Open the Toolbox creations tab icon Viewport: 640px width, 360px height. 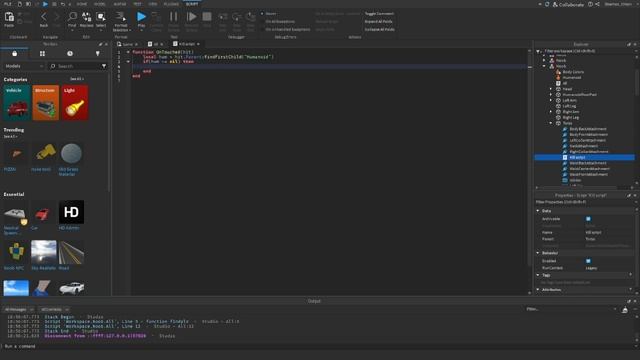point(98,53)
